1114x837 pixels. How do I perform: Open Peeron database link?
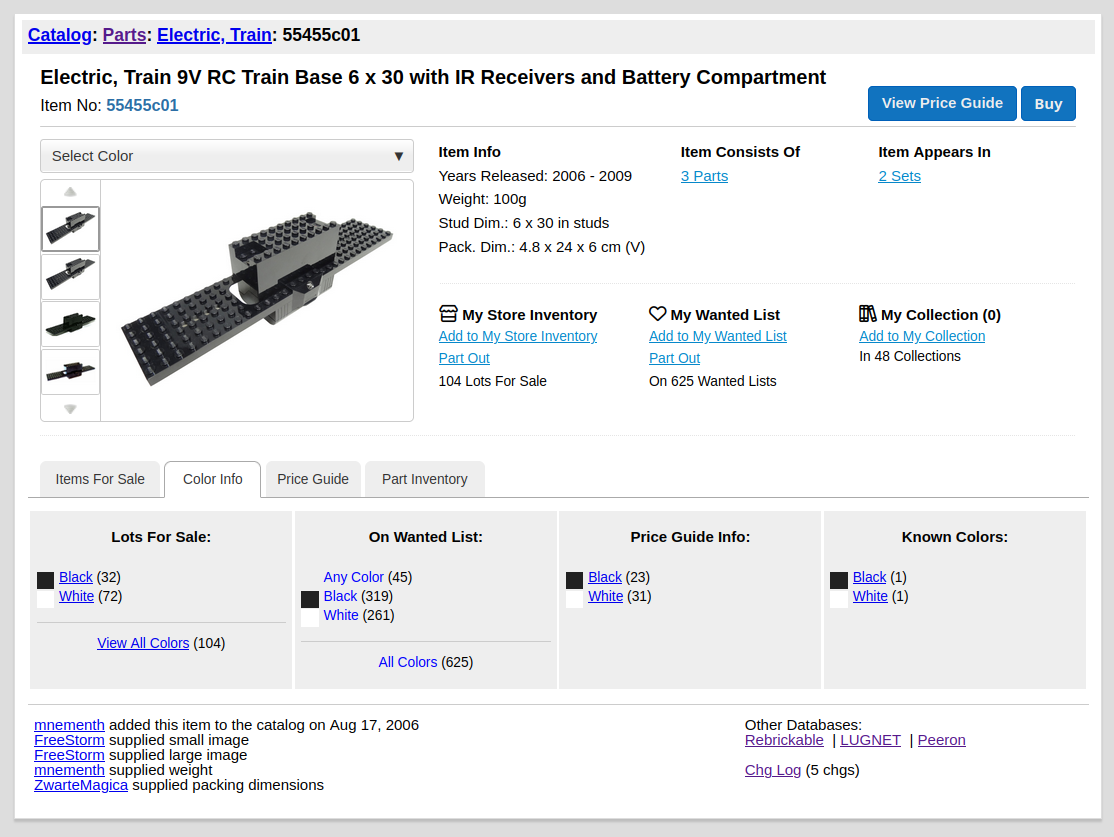[941, 740]
